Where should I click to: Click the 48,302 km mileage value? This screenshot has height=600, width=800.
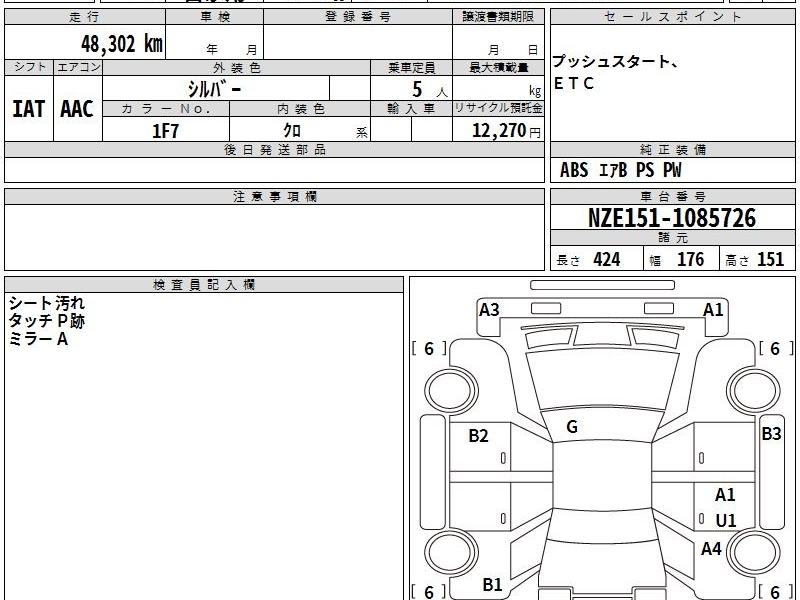[122, 44]
